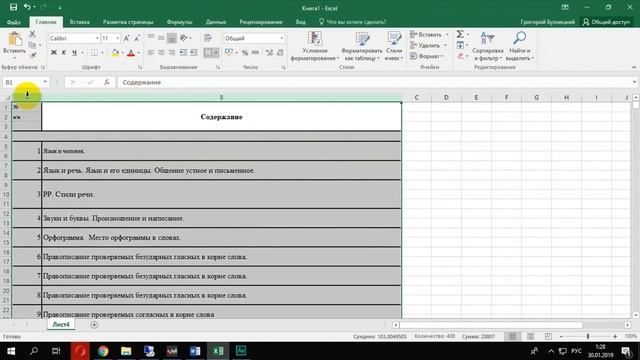Open the Файл tab
The height and width of the screenshot is (360, 640).
point(13,22)
